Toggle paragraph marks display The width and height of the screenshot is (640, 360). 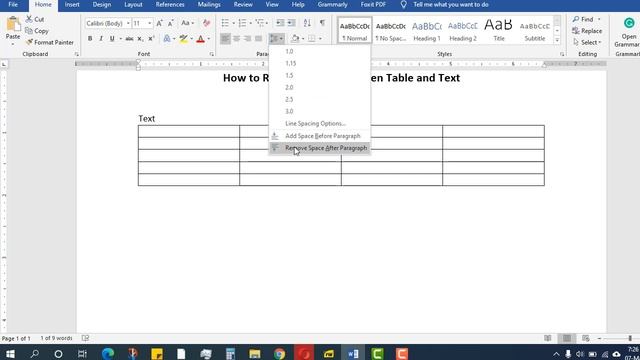pyautogui.click(x=322, y=23)
